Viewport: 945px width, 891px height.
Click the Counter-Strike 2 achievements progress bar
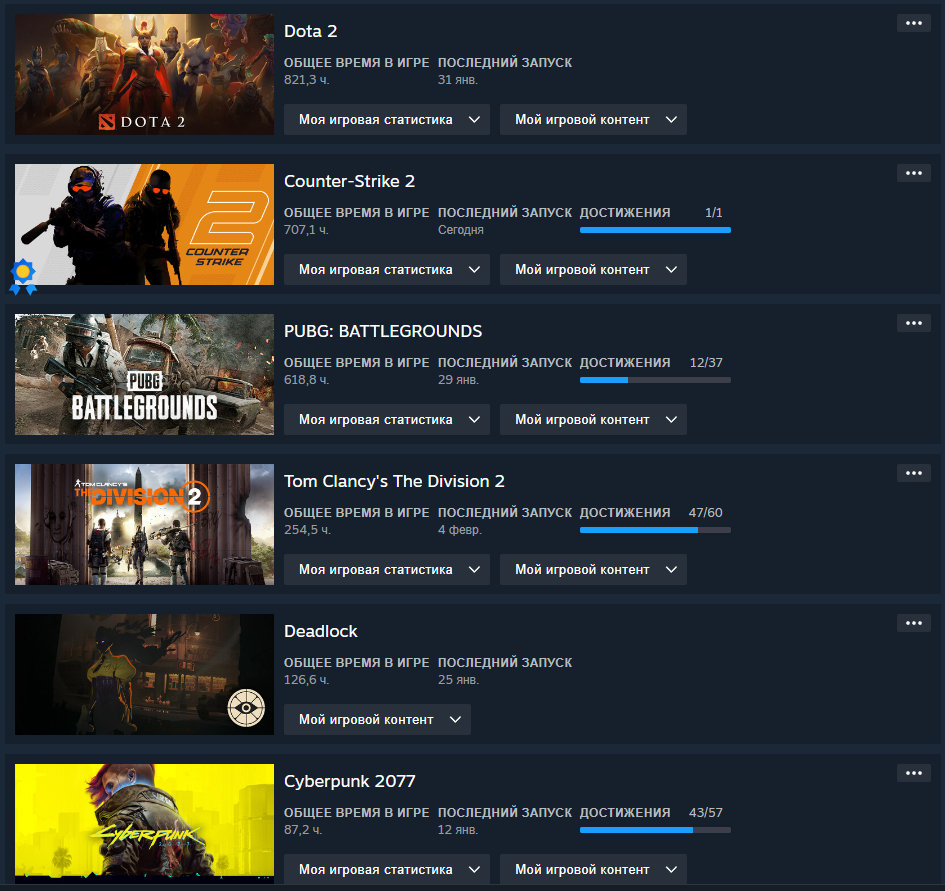(655, 230)
